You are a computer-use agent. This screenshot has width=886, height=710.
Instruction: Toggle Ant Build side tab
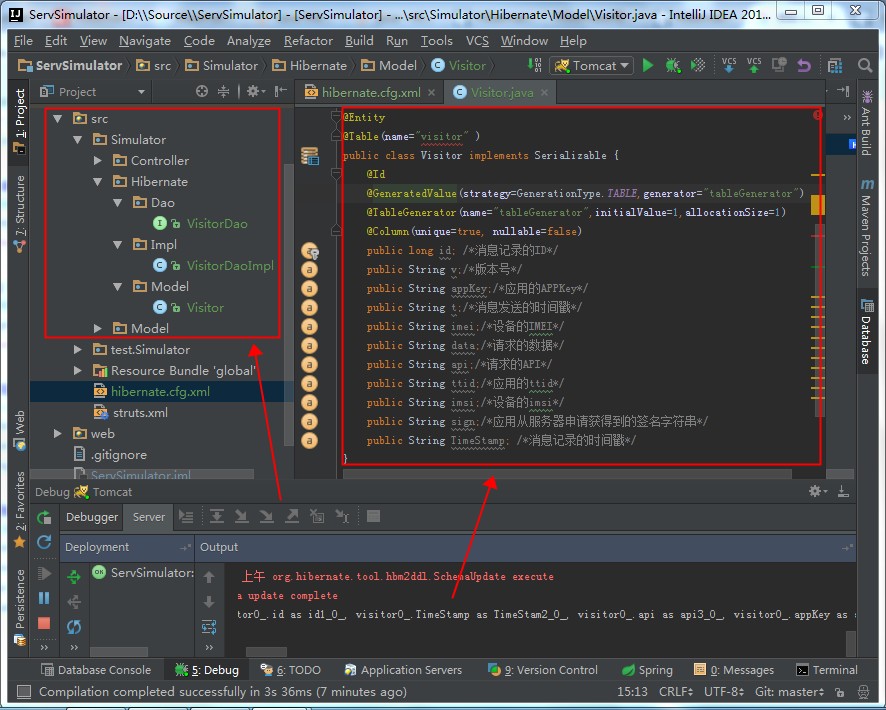coord(867,122)
